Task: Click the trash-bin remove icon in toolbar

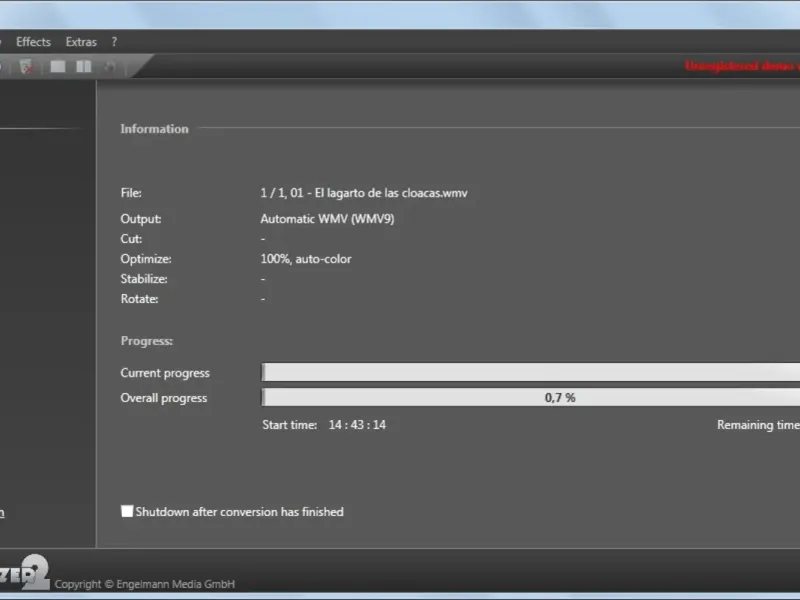Action: coord(26,66)
